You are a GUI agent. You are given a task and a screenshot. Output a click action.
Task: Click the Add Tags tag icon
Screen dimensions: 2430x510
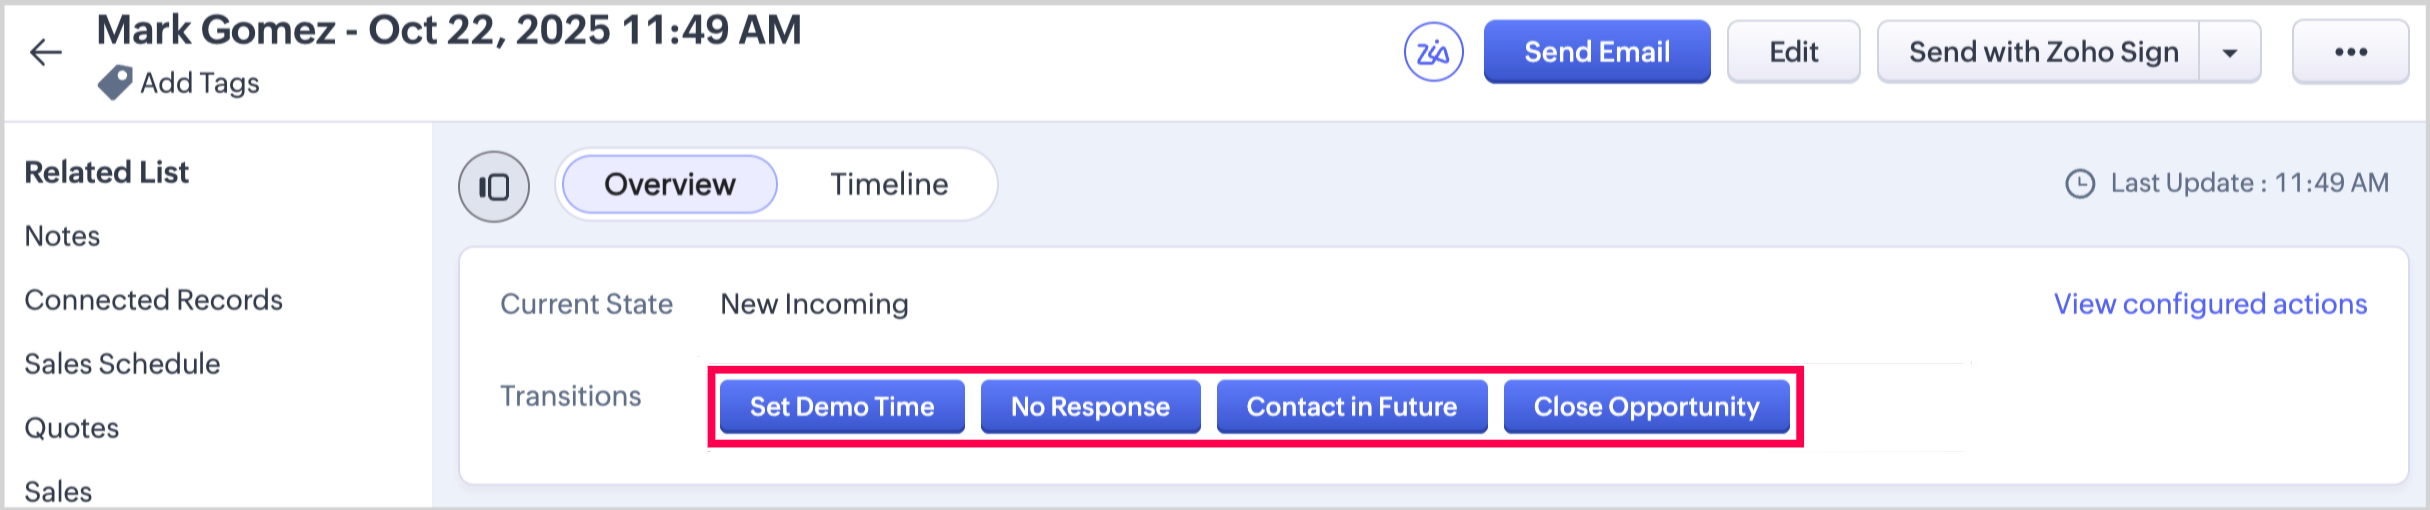[x=115, y=83]
